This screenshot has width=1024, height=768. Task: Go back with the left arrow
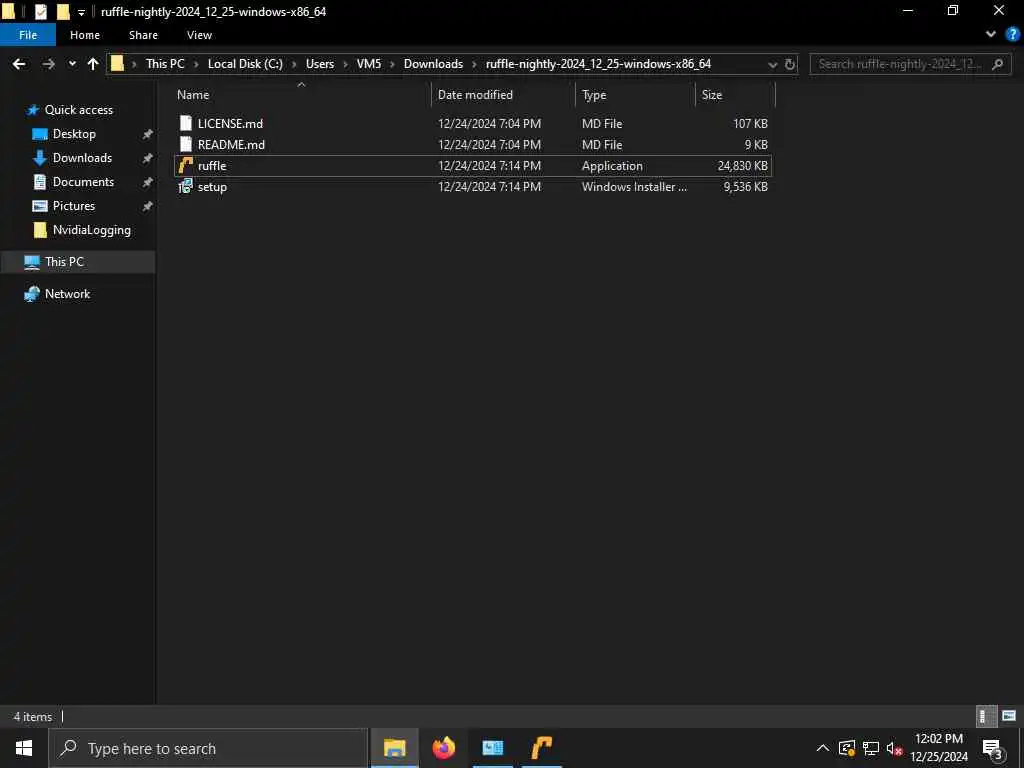coord(19,64)
